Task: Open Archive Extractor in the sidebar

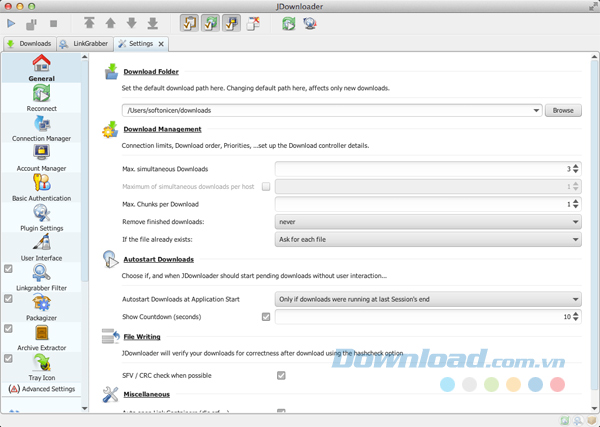Action: (41, 337)
